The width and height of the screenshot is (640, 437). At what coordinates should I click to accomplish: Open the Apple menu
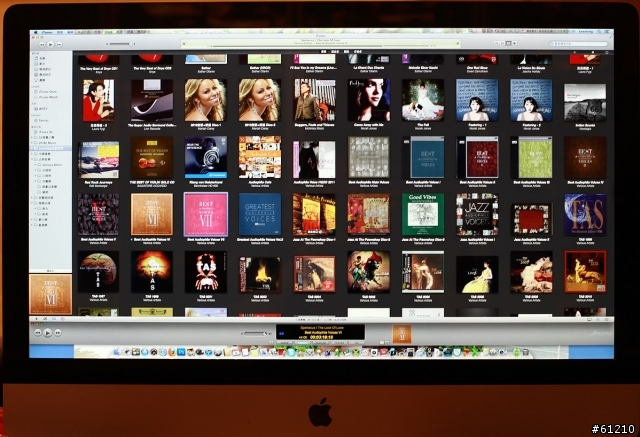coord(36,32)
